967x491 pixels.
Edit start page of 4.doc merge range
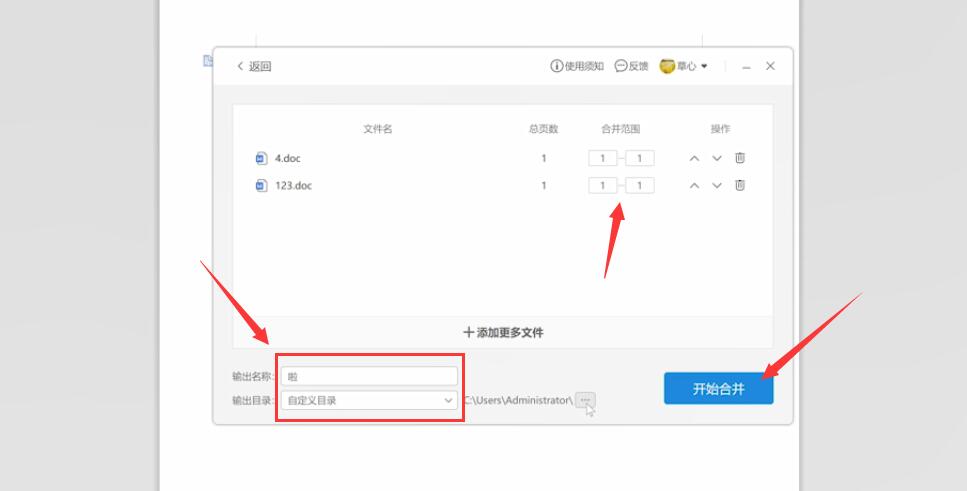603,159
